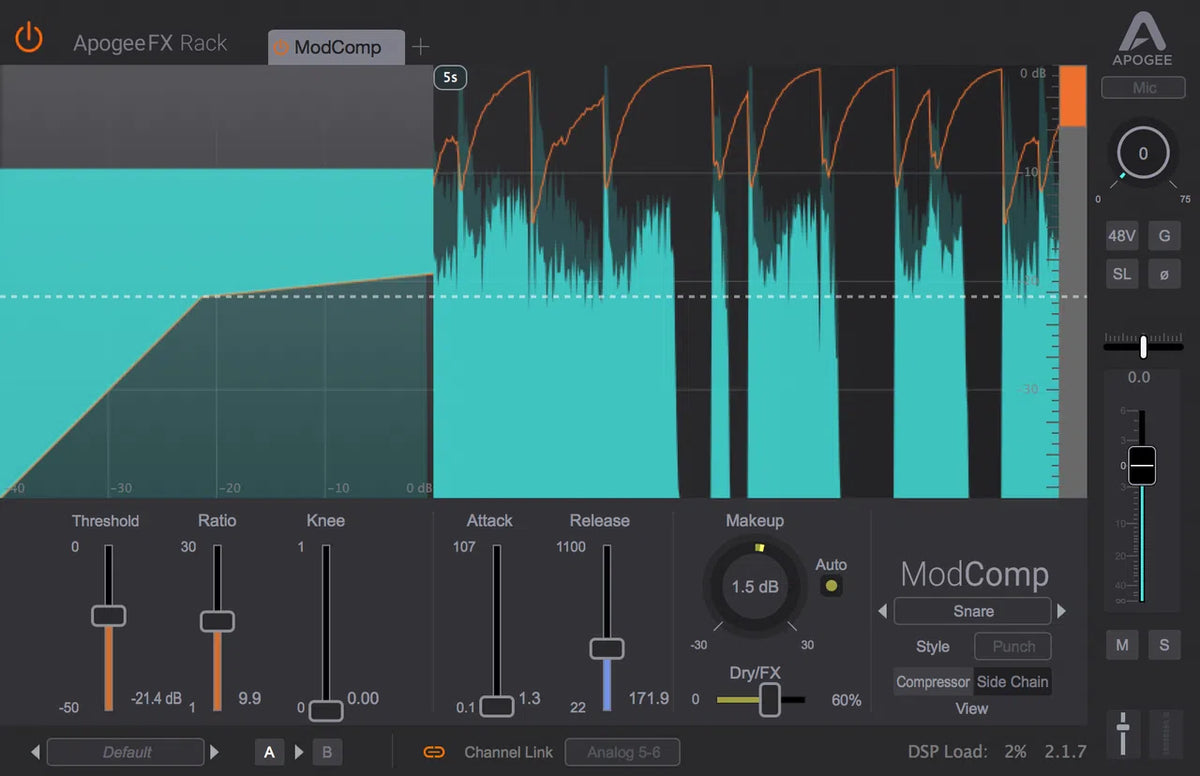1200x776 pixels.
Task: Select the fader view icon bottom right
Action: click(1122, 732)
